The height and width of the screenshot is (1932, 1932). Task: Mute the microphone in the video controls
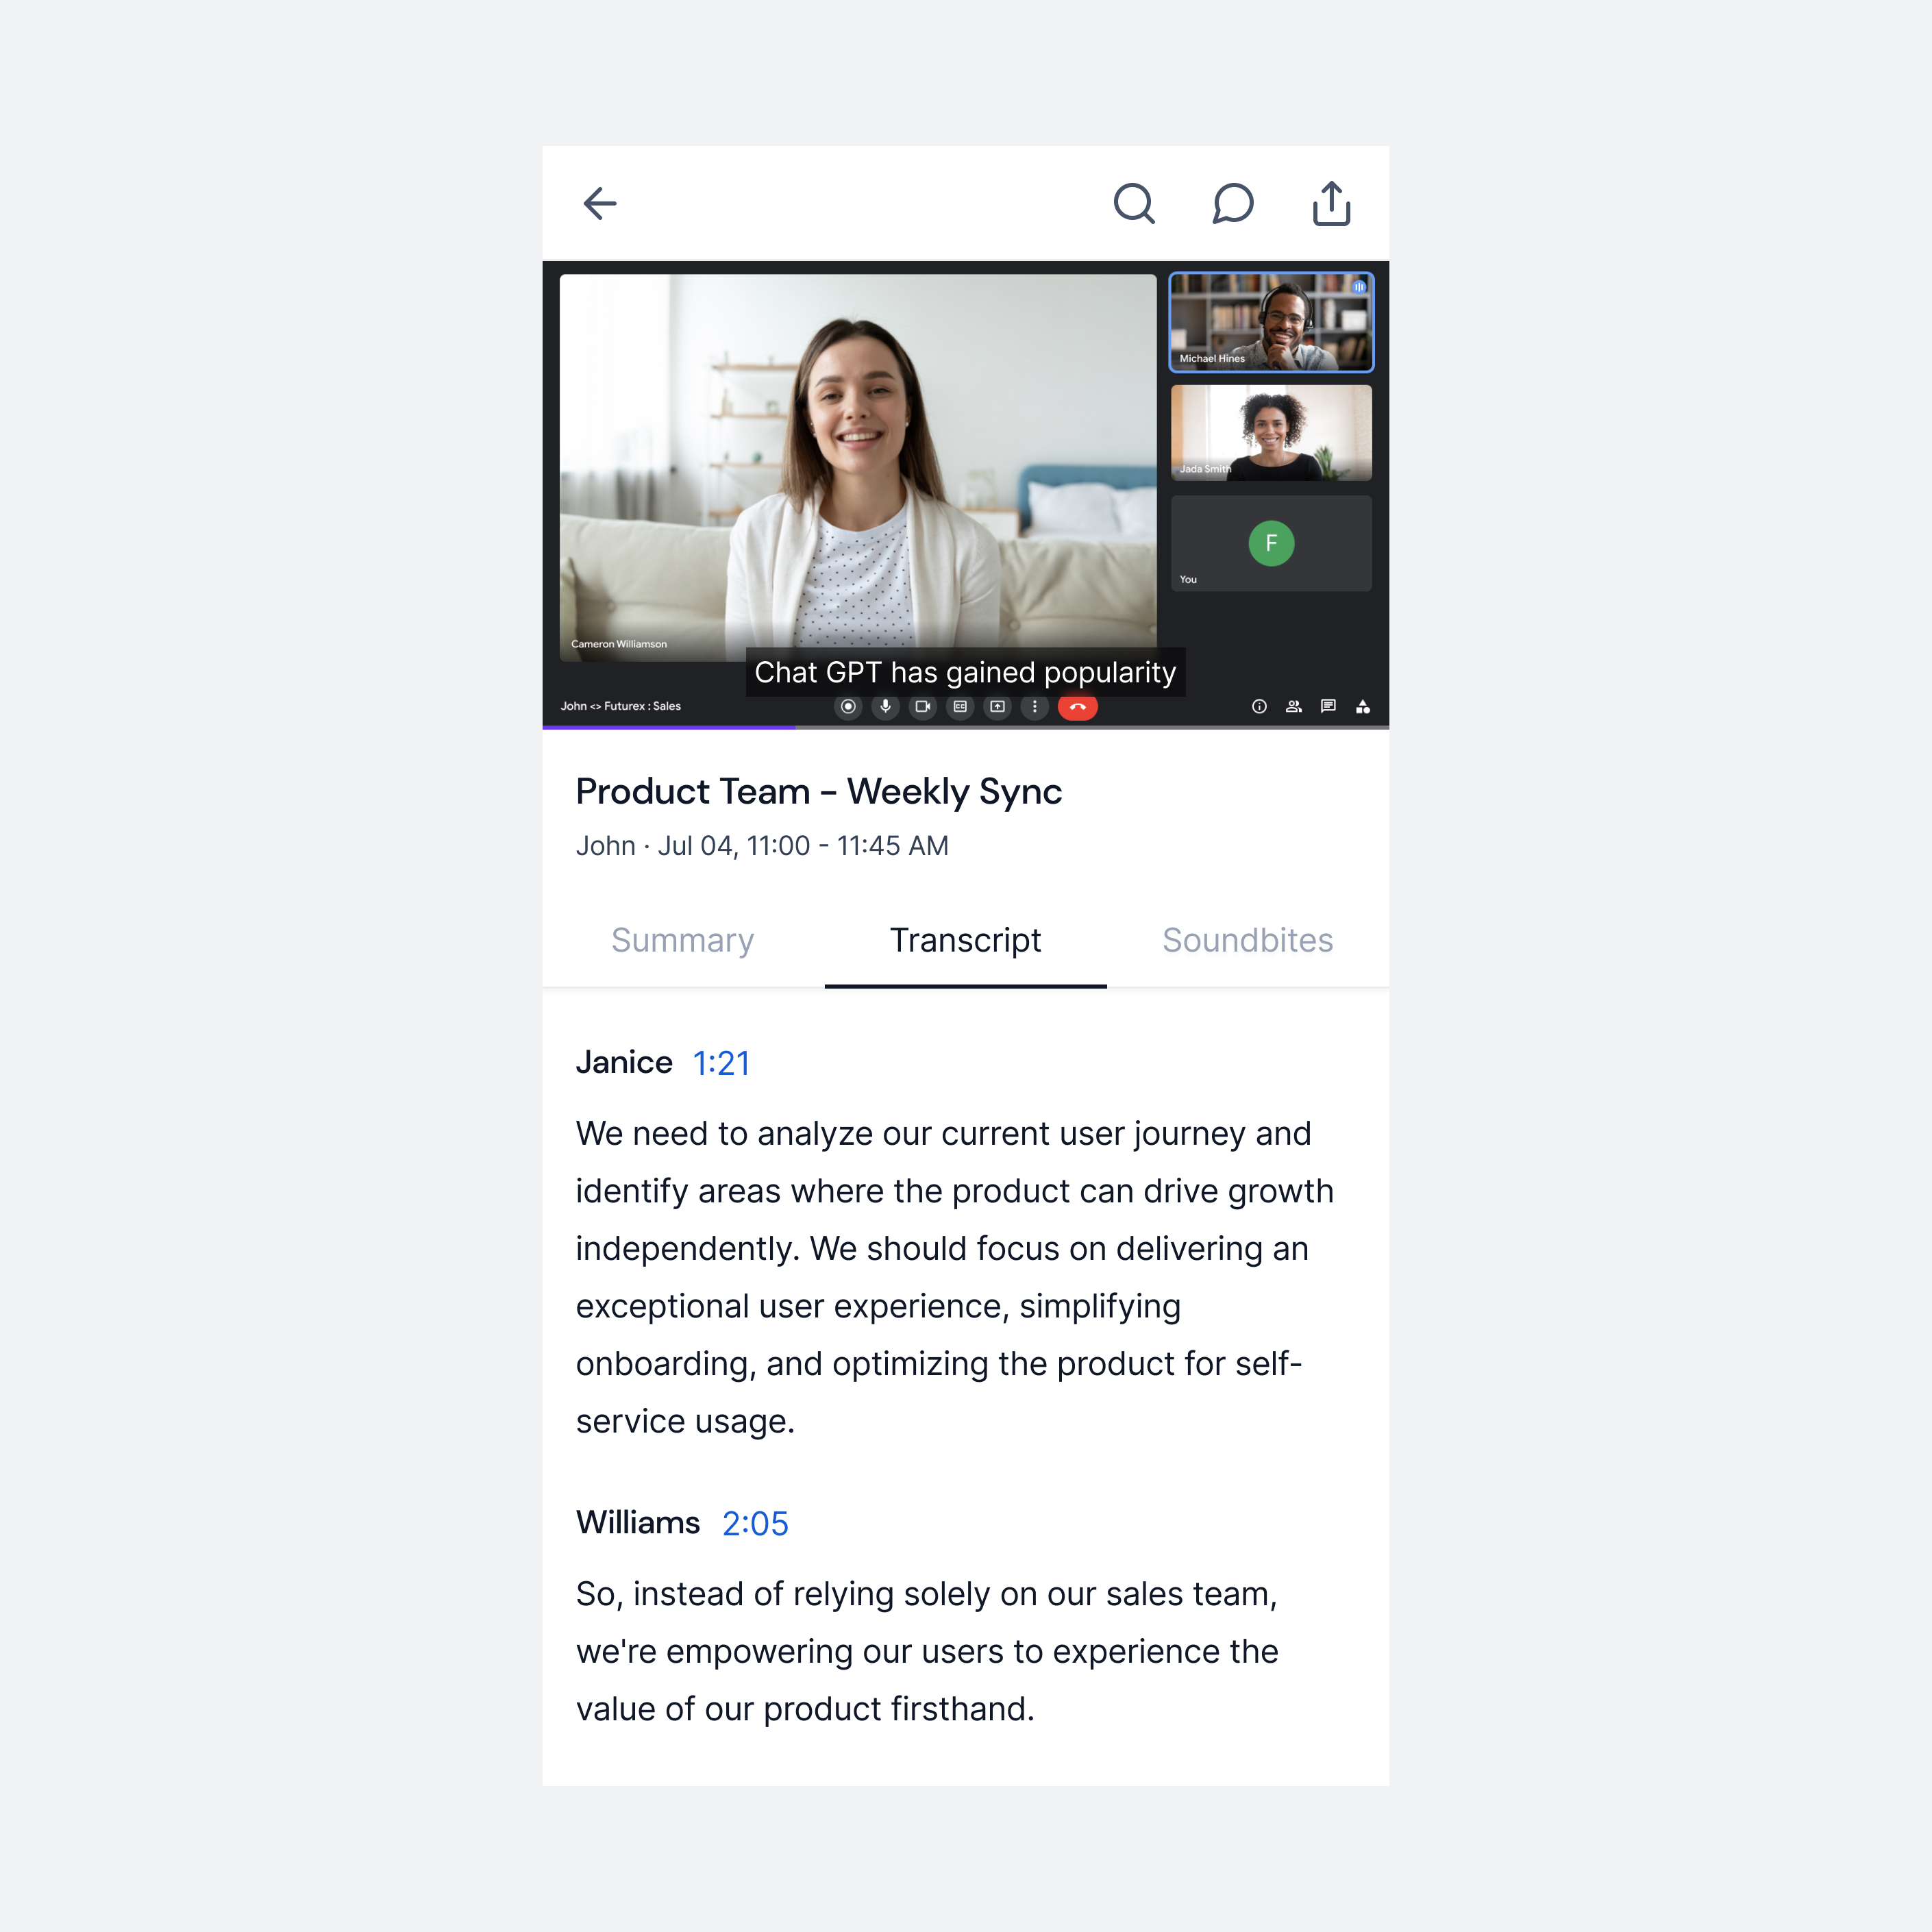[x=886, y=707]
